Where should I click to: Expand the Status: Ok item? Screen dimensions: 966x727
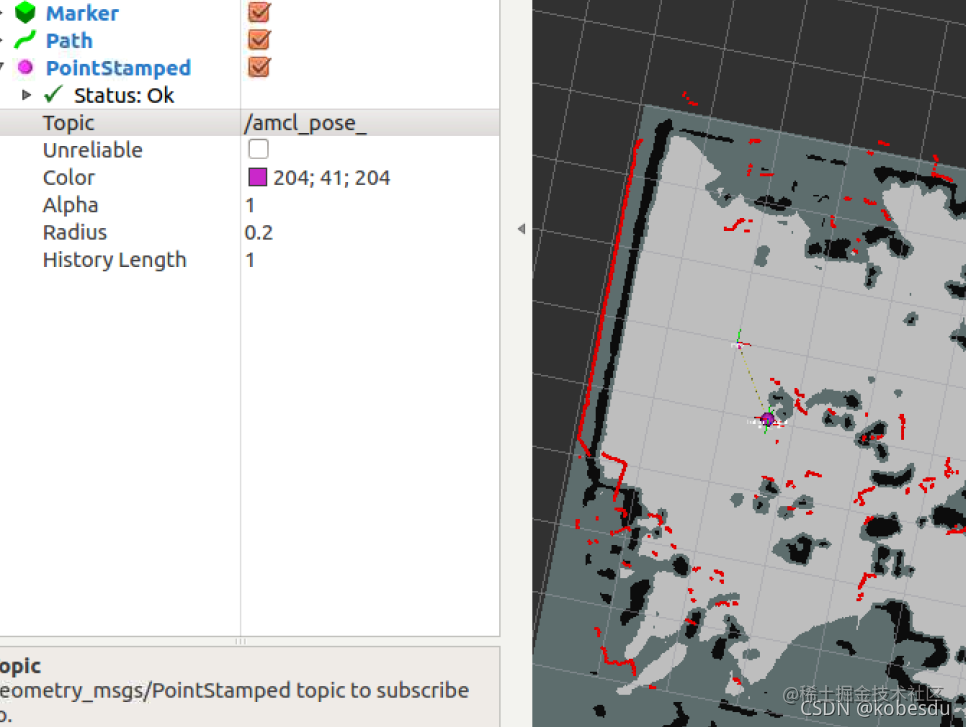tap(26, 95)
